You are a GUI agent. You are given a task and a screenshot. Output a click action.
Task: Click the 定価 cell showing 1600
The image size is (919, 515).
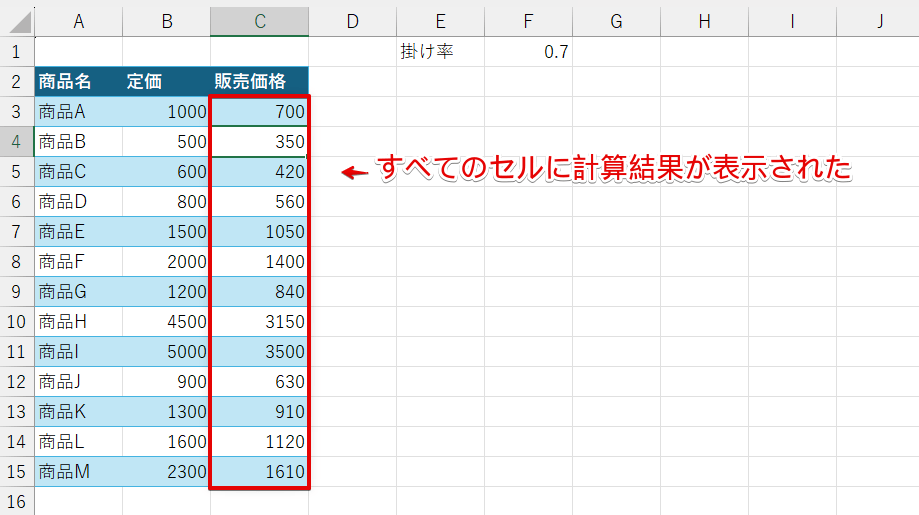pos(166,441)
